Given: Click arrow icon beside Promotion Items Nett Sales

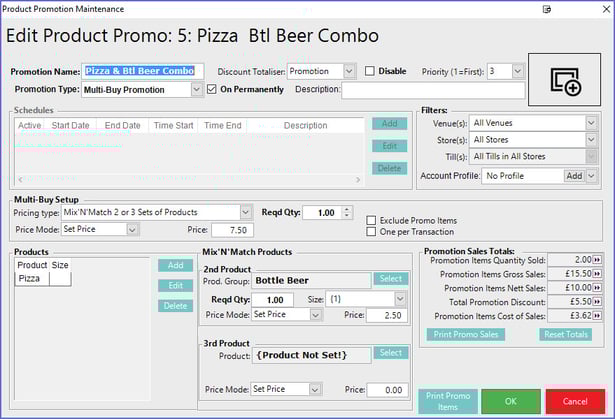Looking at the screenshot, I should pyautogui.click(x=597, y=288).
